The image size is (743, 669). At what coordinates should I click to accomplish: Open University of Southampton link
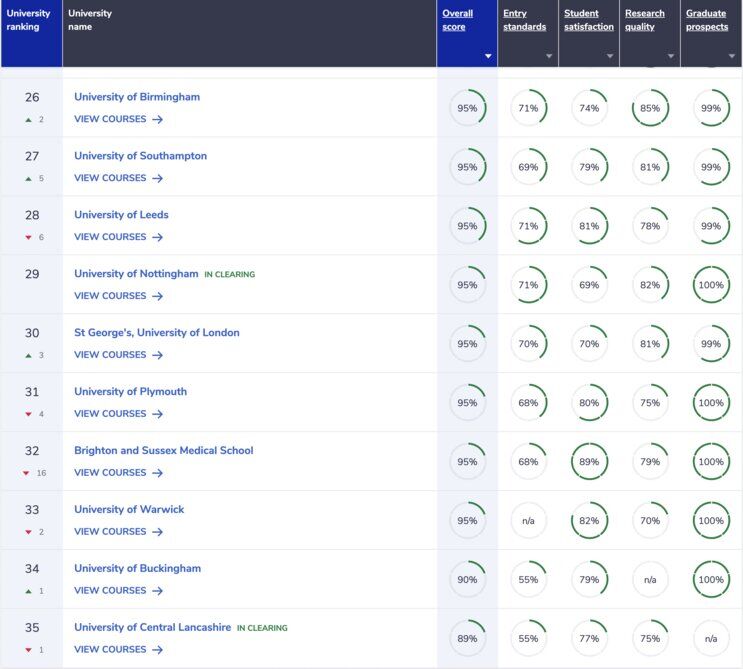[140, 156]
